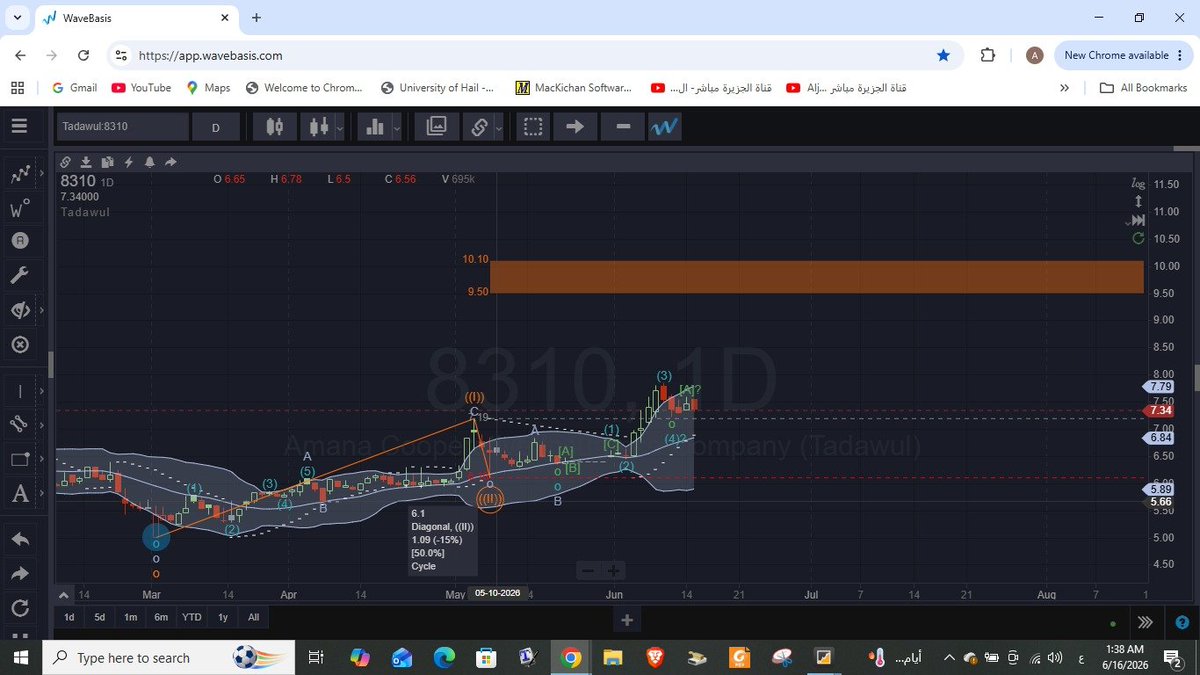The height and width of the screenshot is (675, 1200).
Task: Expand the zigzag wave tool flyout arrow
Action: point(42,175)
